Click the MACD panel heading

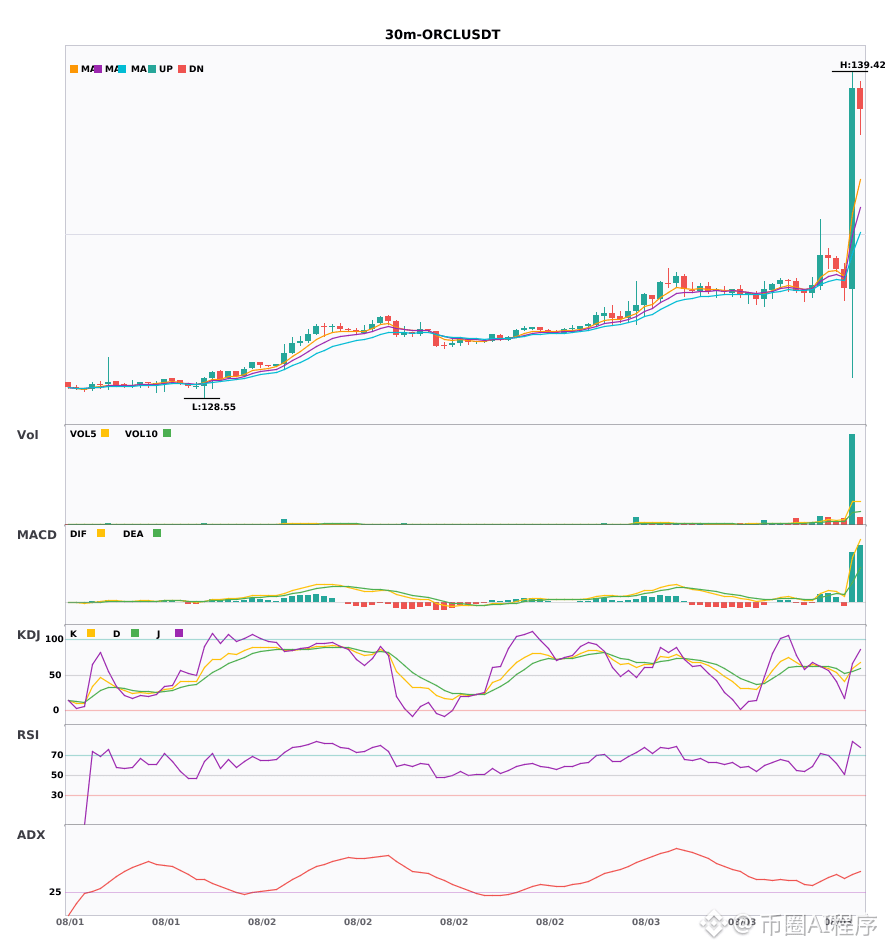click(36, 535)
